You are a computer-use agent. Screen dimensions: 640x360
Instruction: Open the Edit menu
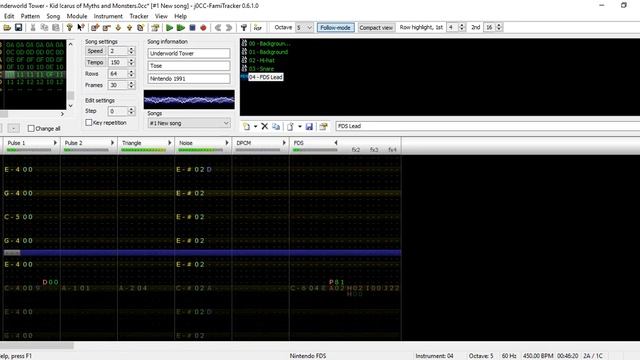coord(9,16)
